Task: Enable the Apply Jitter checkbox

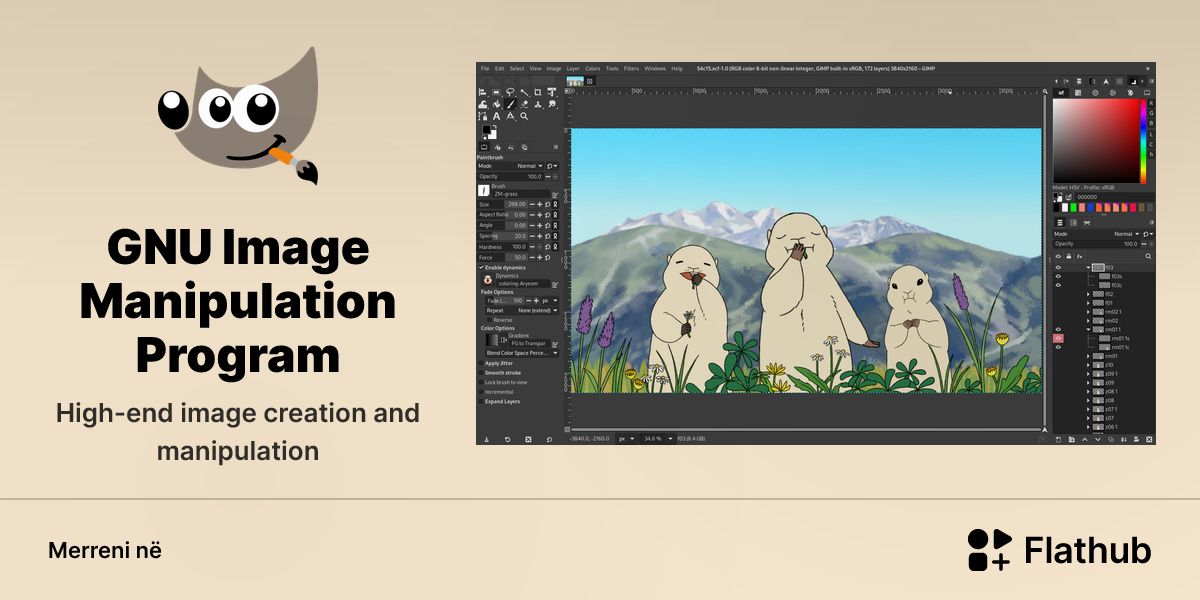Action: [481, 363]
